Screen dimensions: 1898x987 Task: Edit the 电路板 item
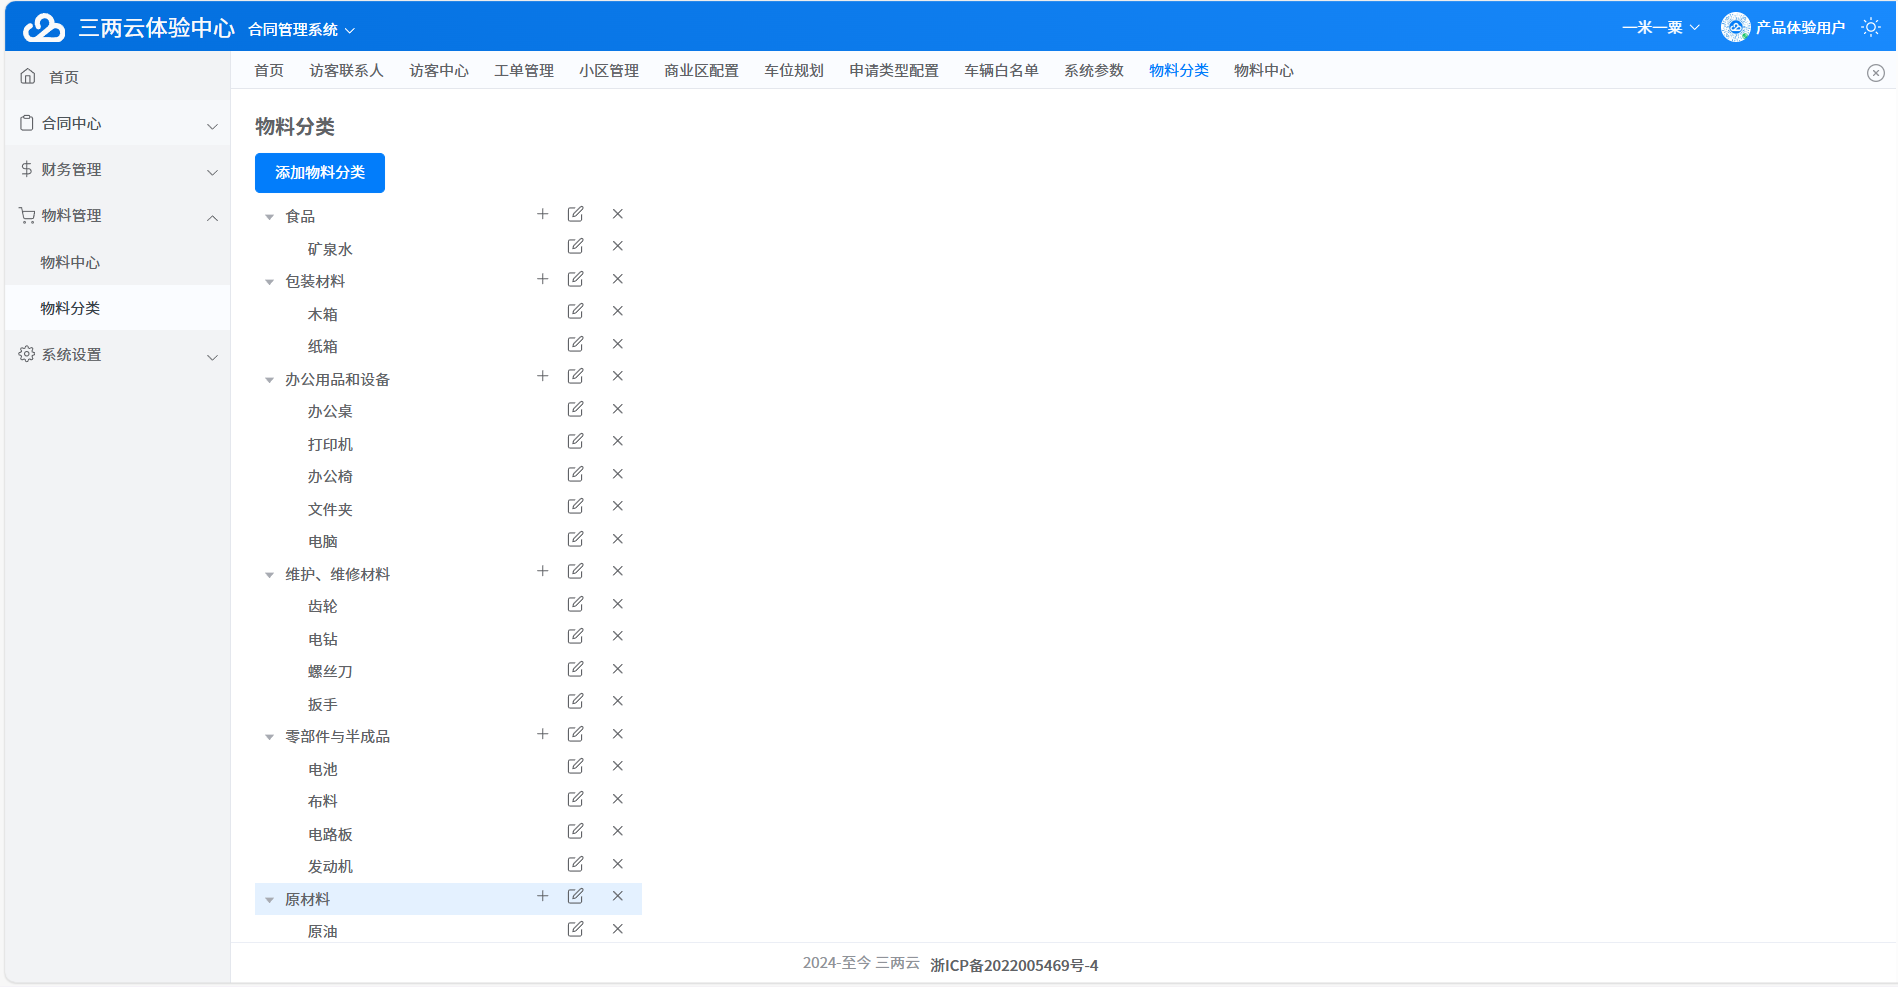coord(576,831)
